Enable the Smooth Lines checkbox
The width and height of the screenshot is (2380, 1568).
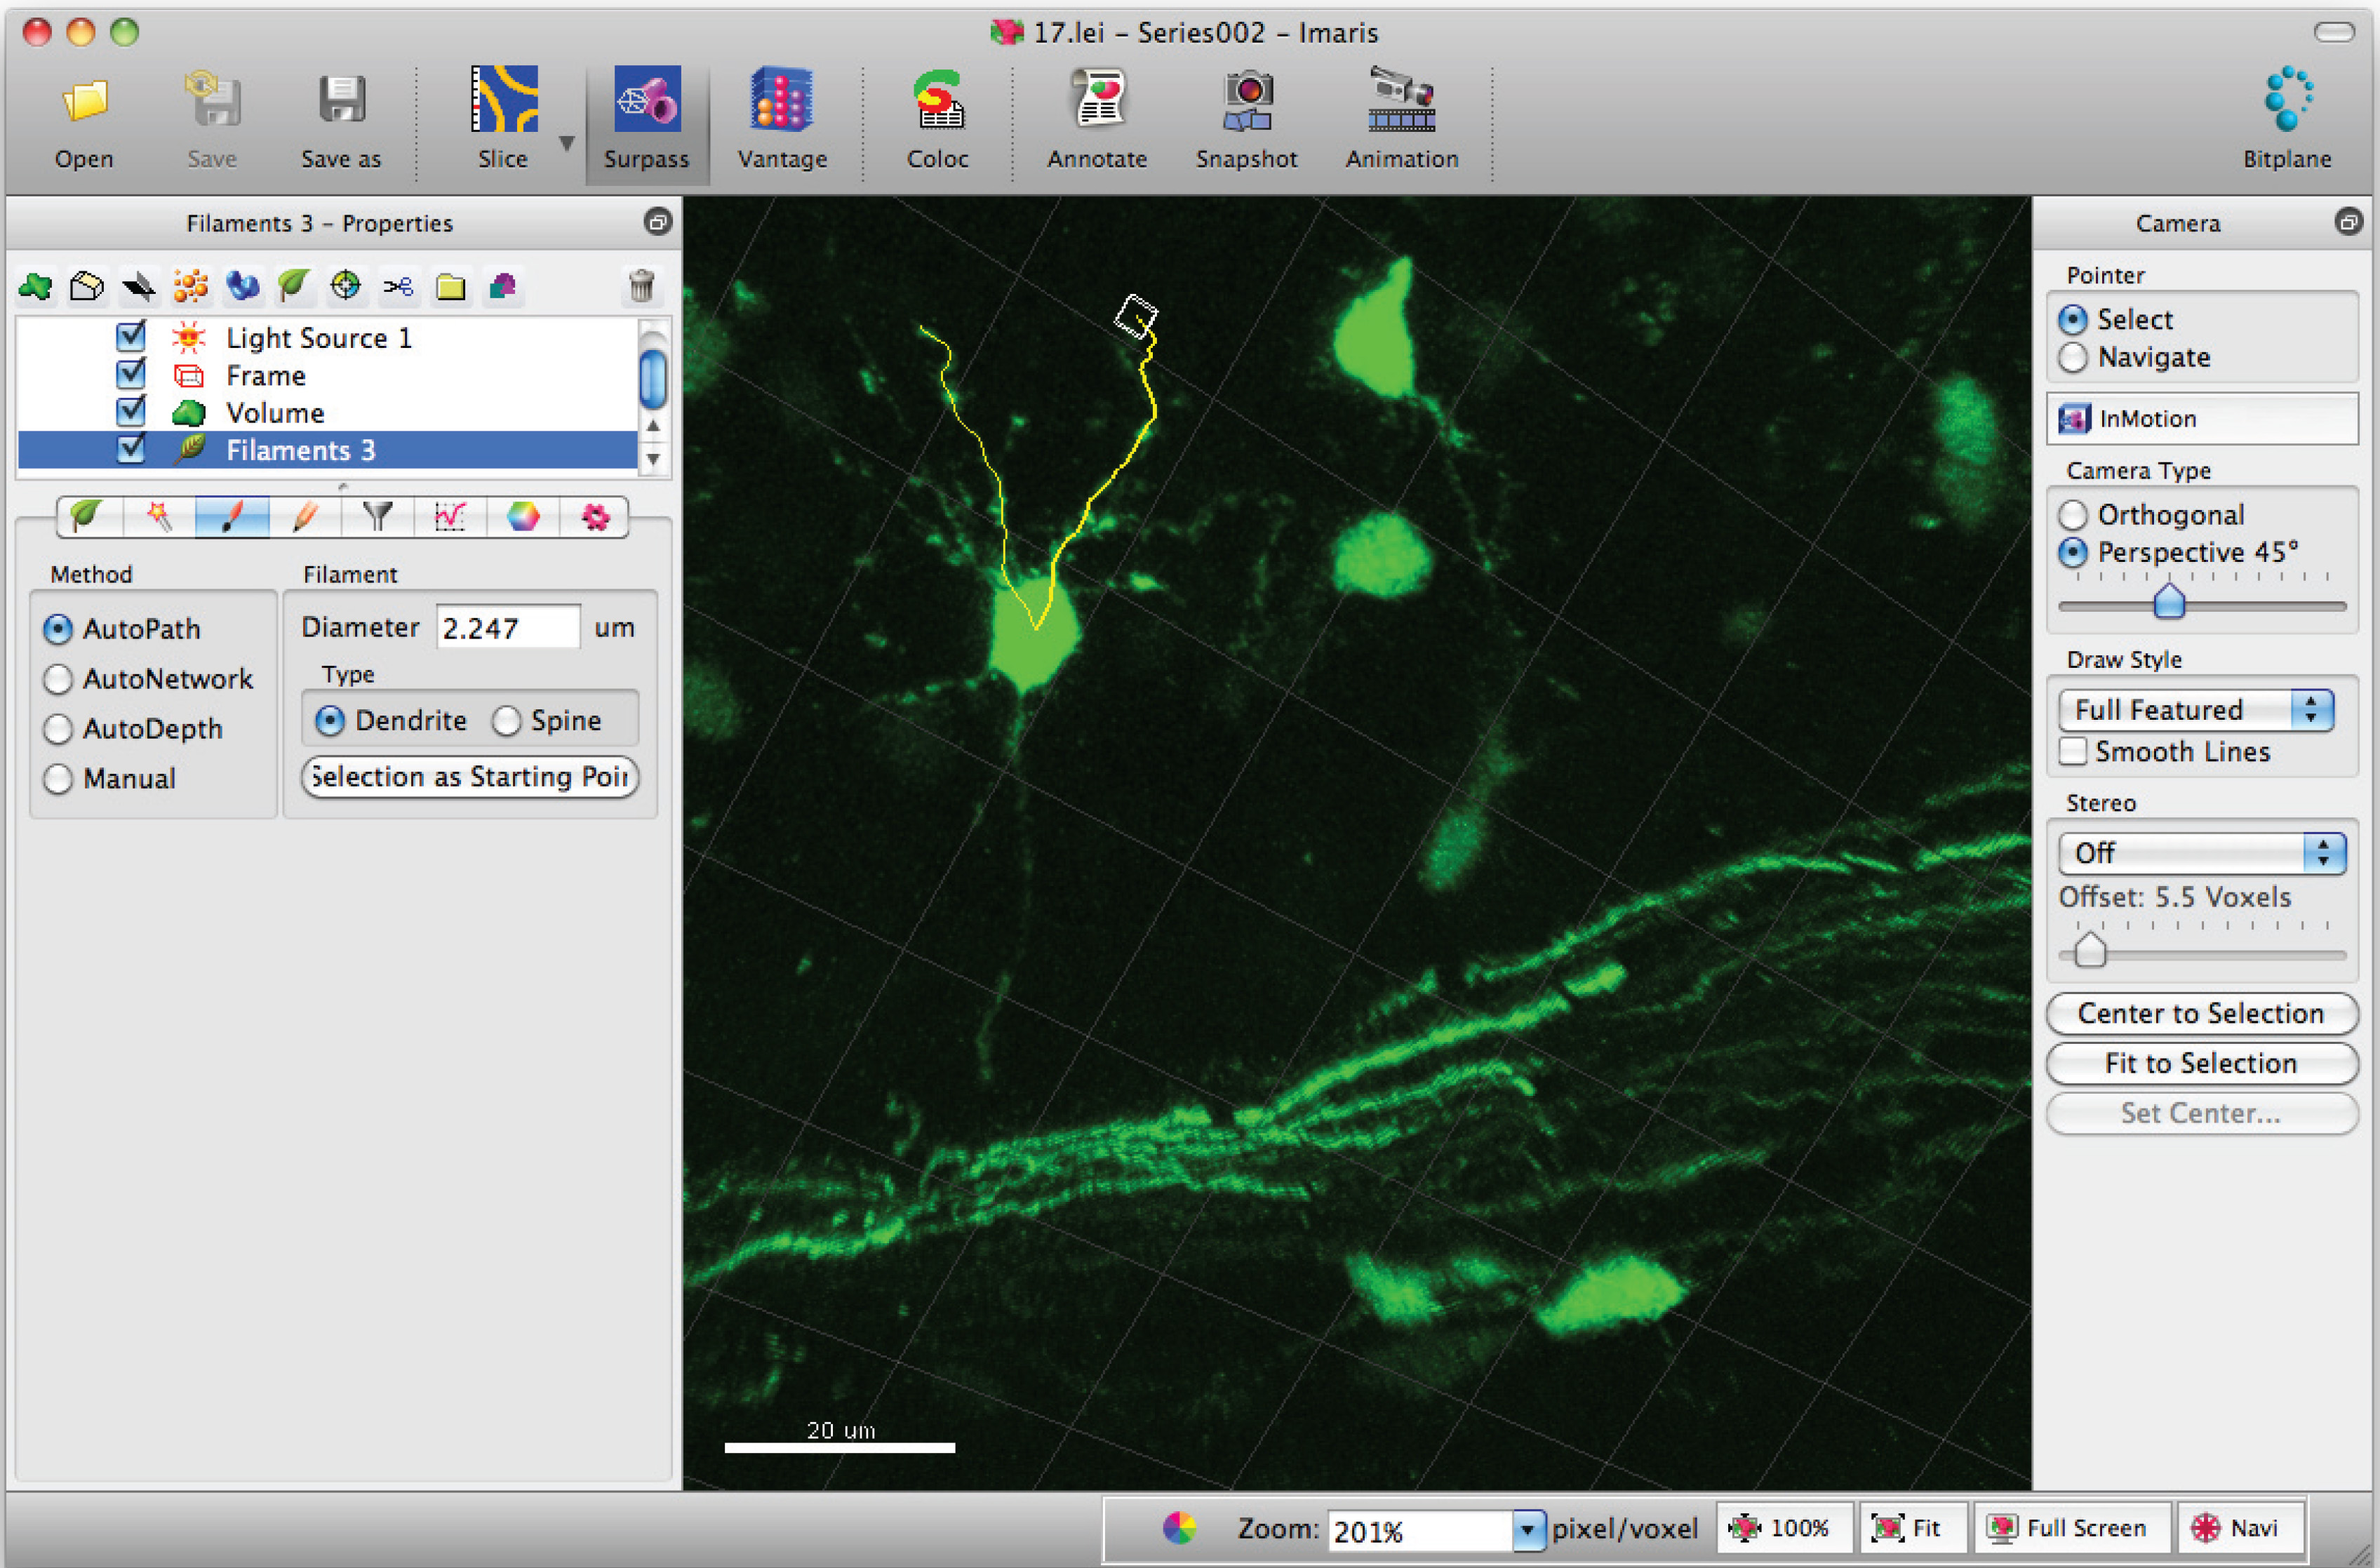[x=2073, y=751]
